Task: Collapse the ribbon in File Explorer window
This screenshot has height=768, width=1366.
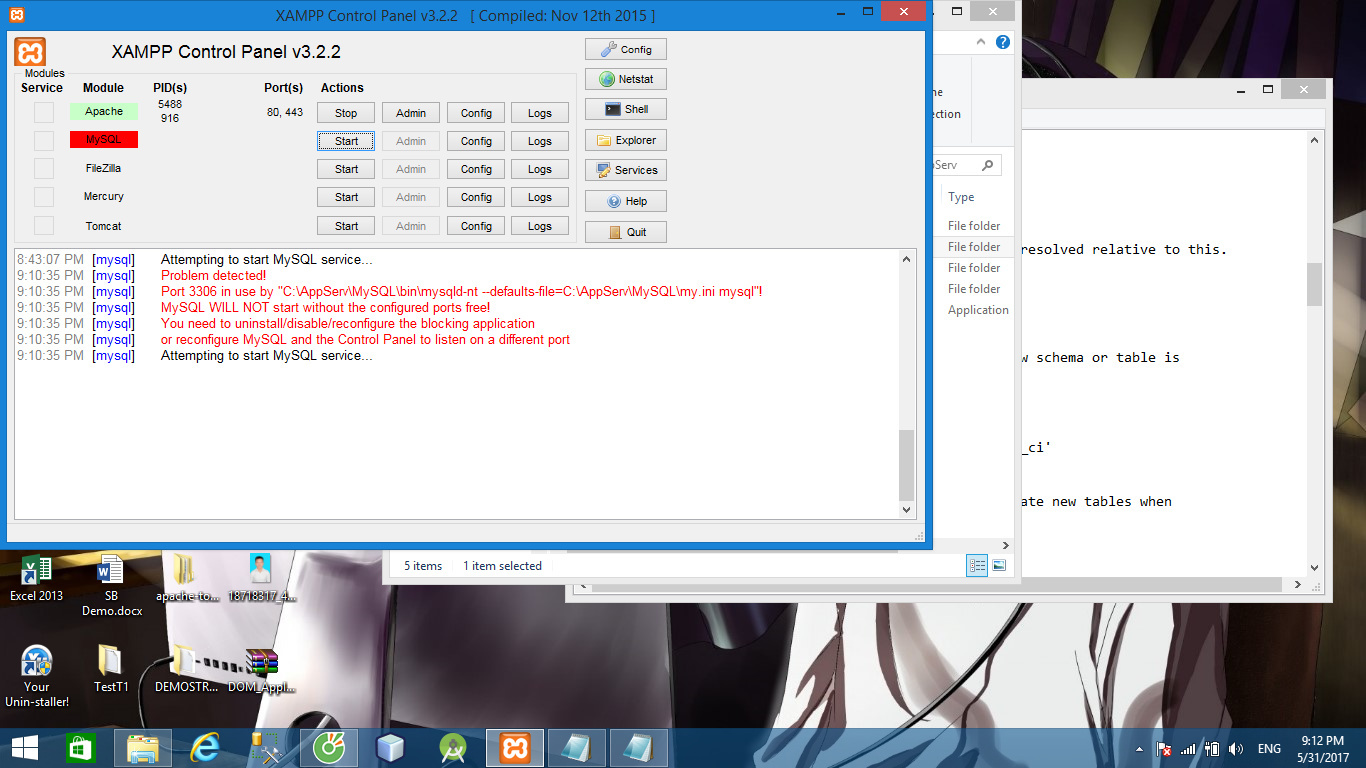Action: [x=981, y=42]
